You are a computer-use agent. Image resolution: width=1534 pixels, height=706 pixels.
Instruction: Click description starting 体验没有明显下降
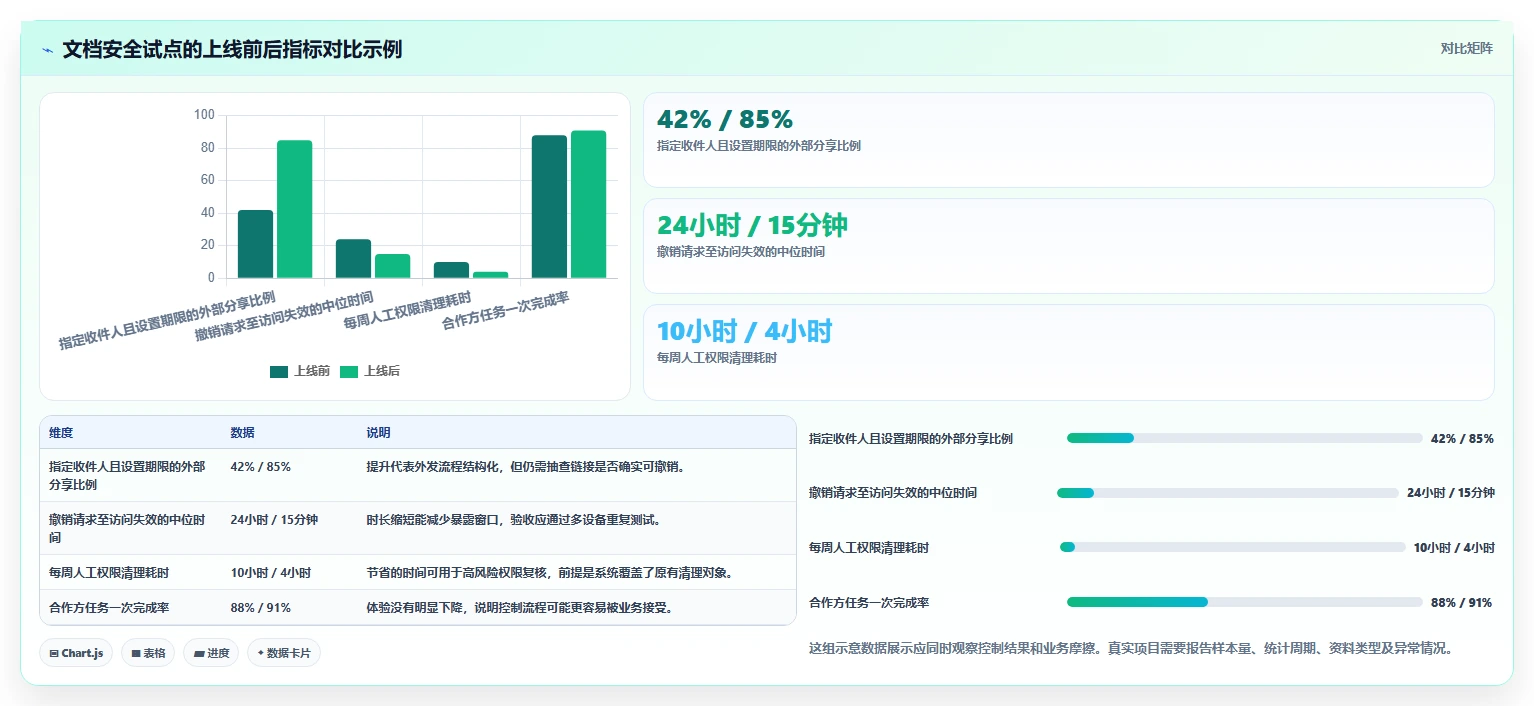click(x=519, y=607)
